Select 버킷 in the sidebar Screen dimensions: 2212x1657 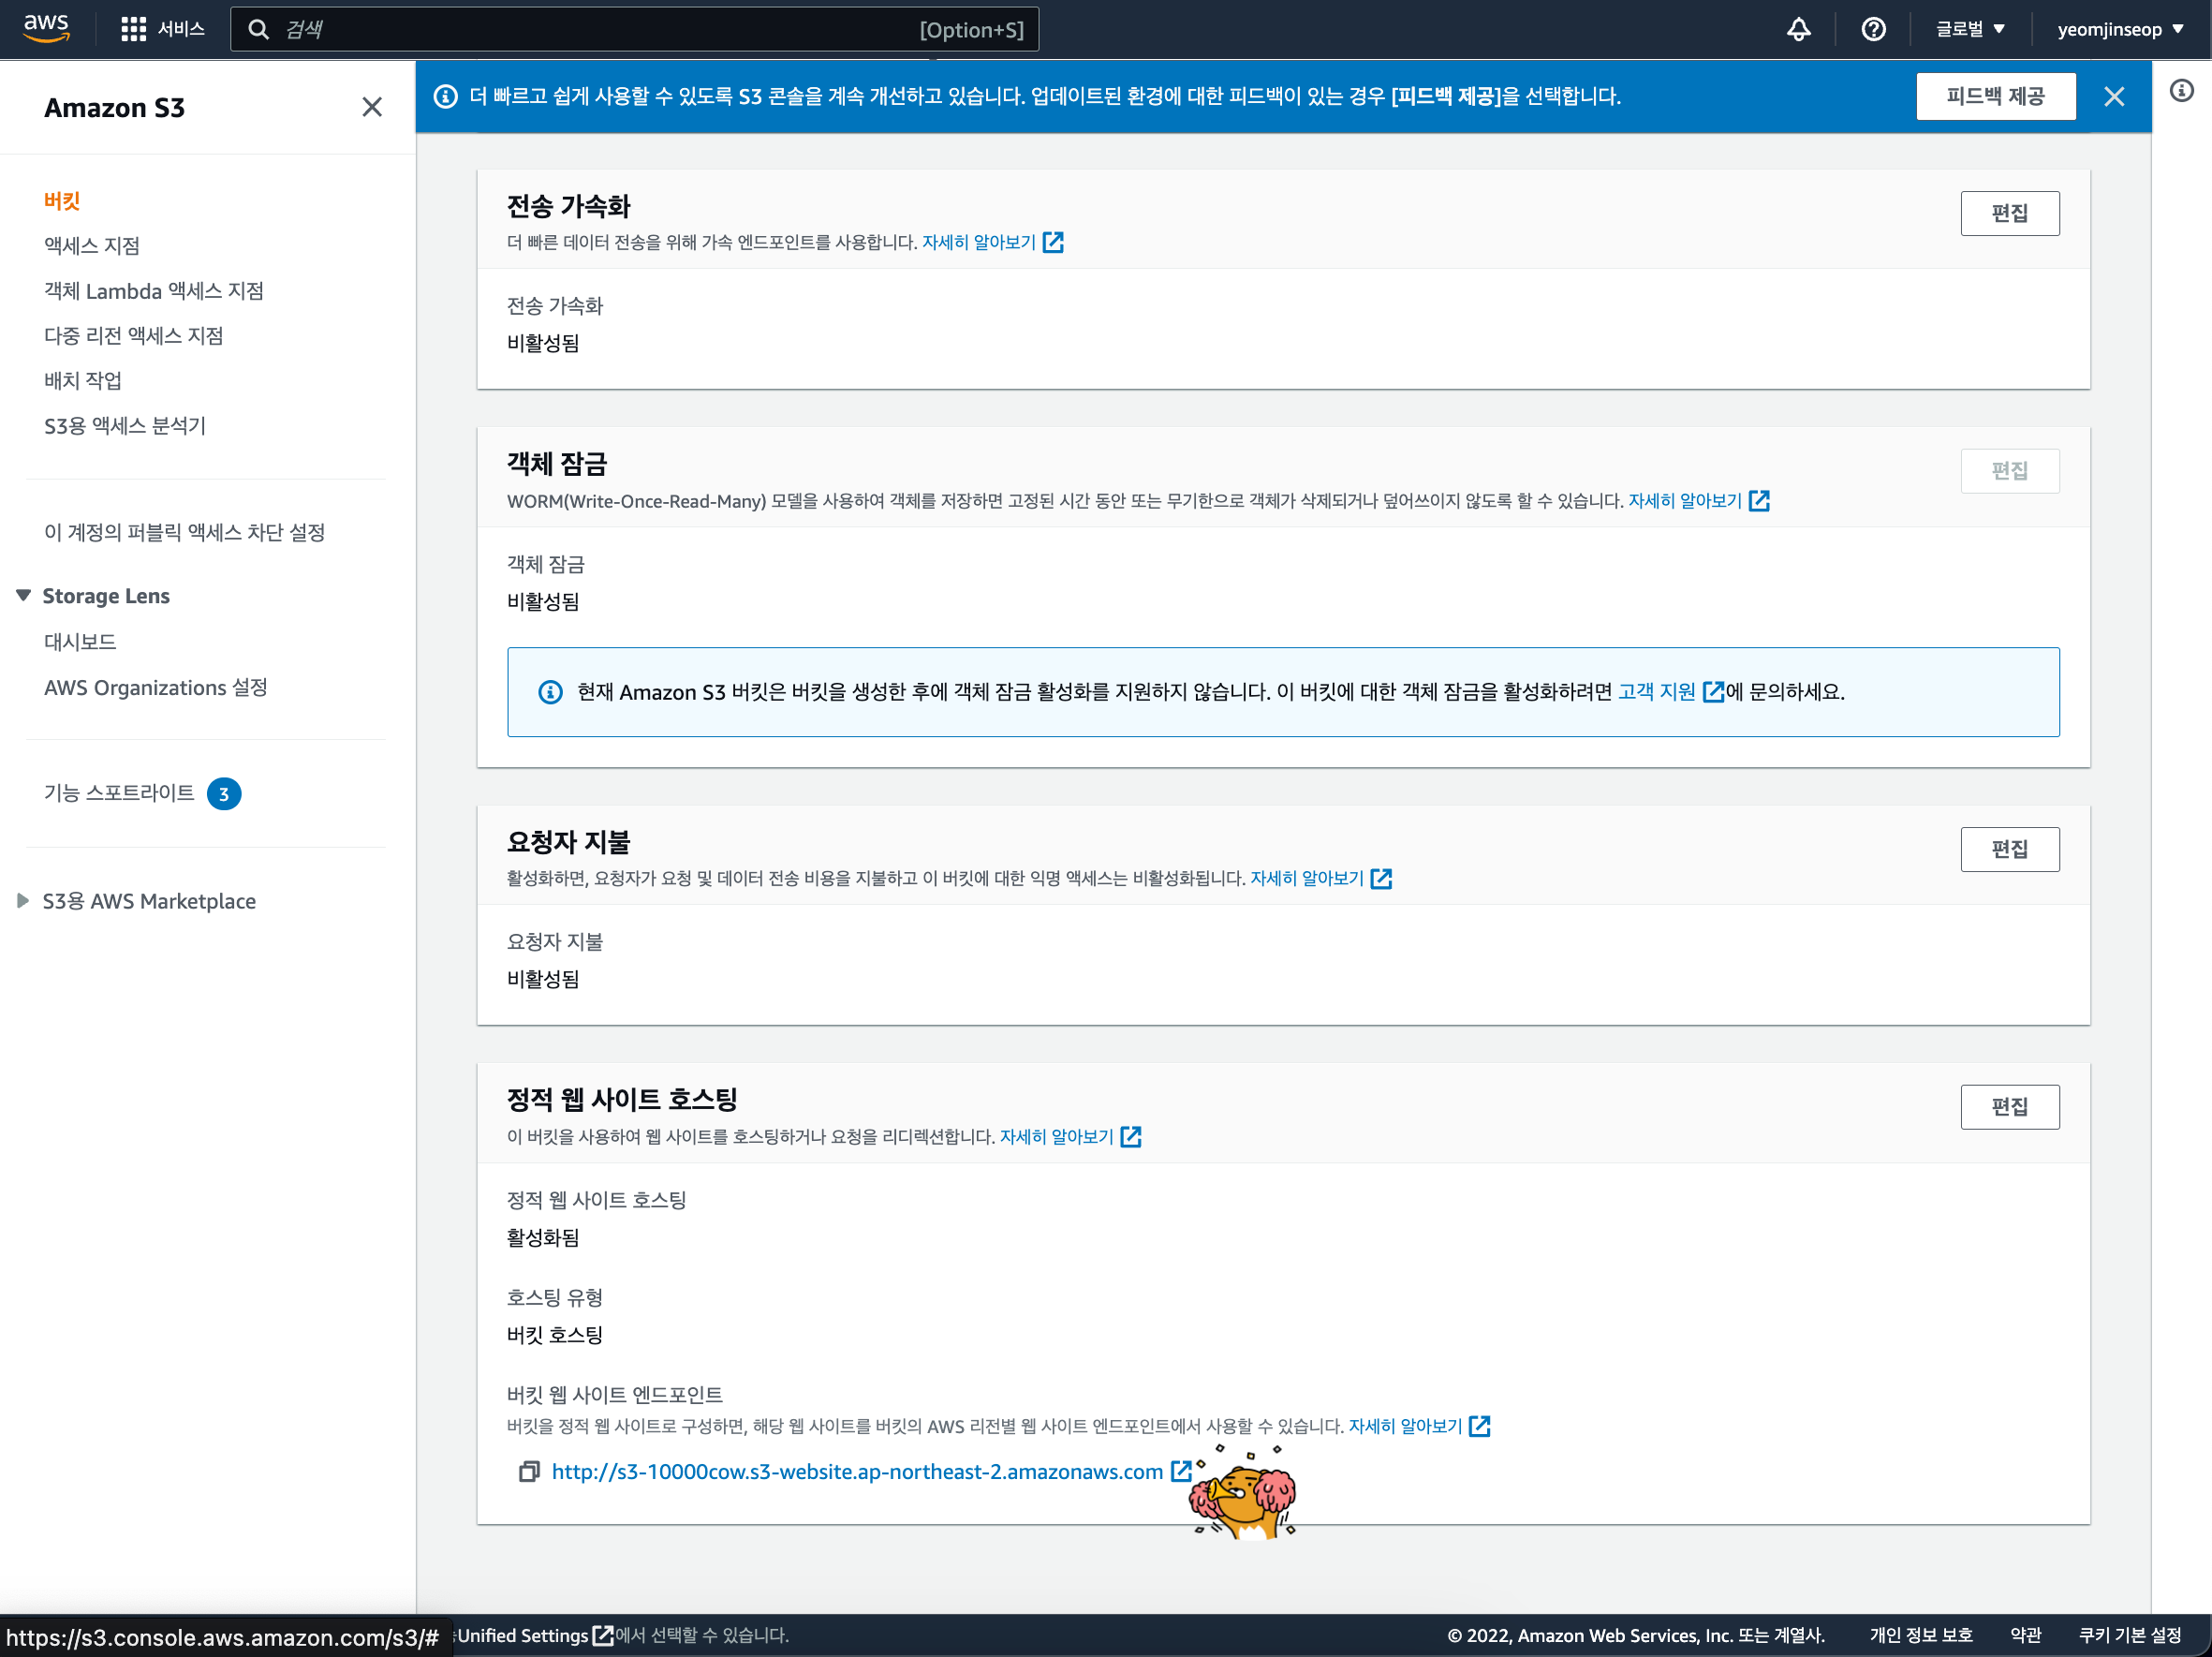(x=62, y=201)
